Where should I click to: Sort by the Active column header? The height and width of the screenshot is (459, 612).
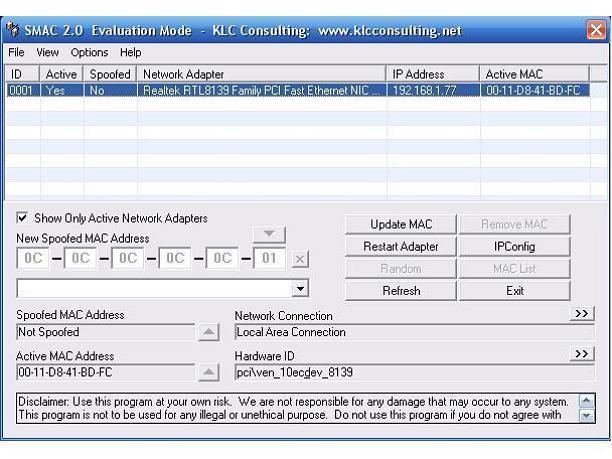(x=61, y=74)
